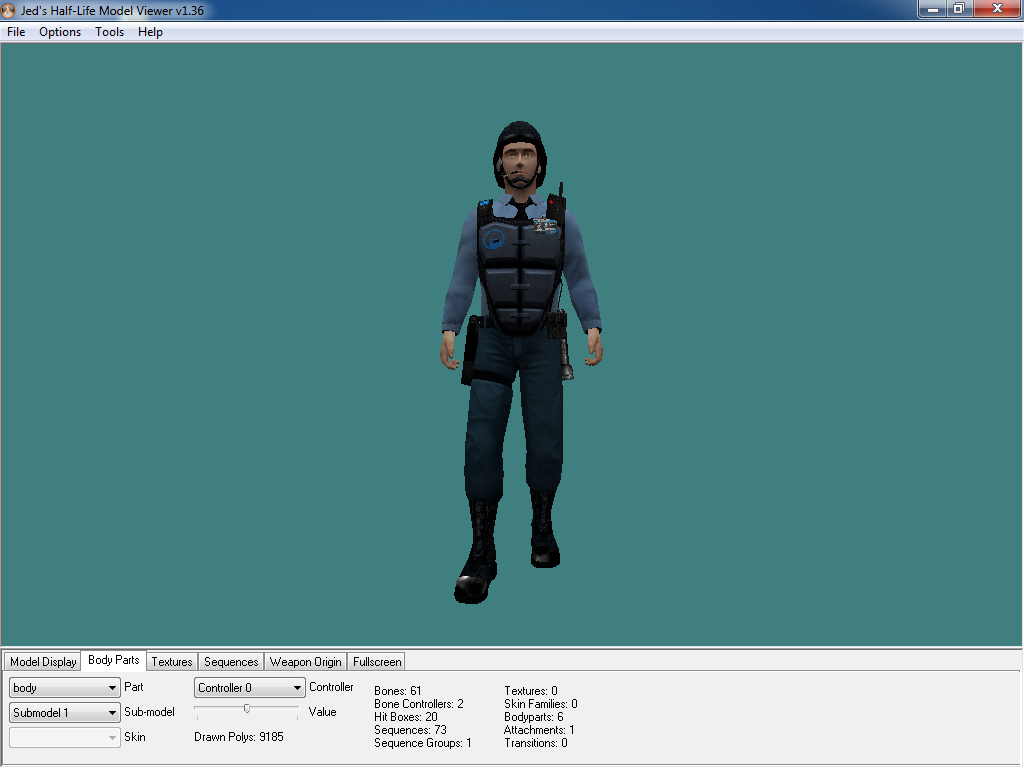Screen dimensions: 1024x768
Task: Click the 'Controller' label
Action: 331,687
